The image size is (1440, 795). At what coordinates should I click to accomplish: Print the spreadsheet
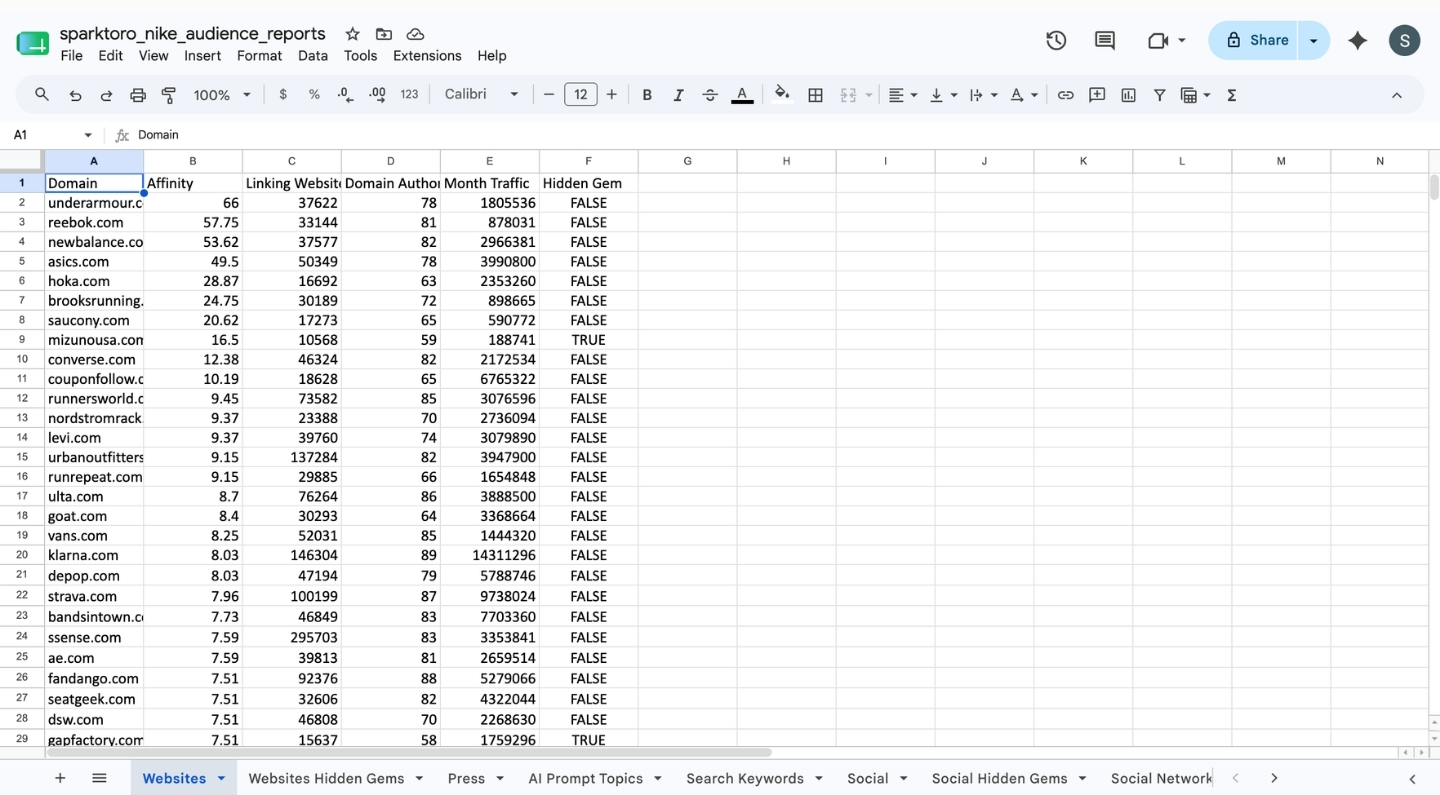click(138, 95)
